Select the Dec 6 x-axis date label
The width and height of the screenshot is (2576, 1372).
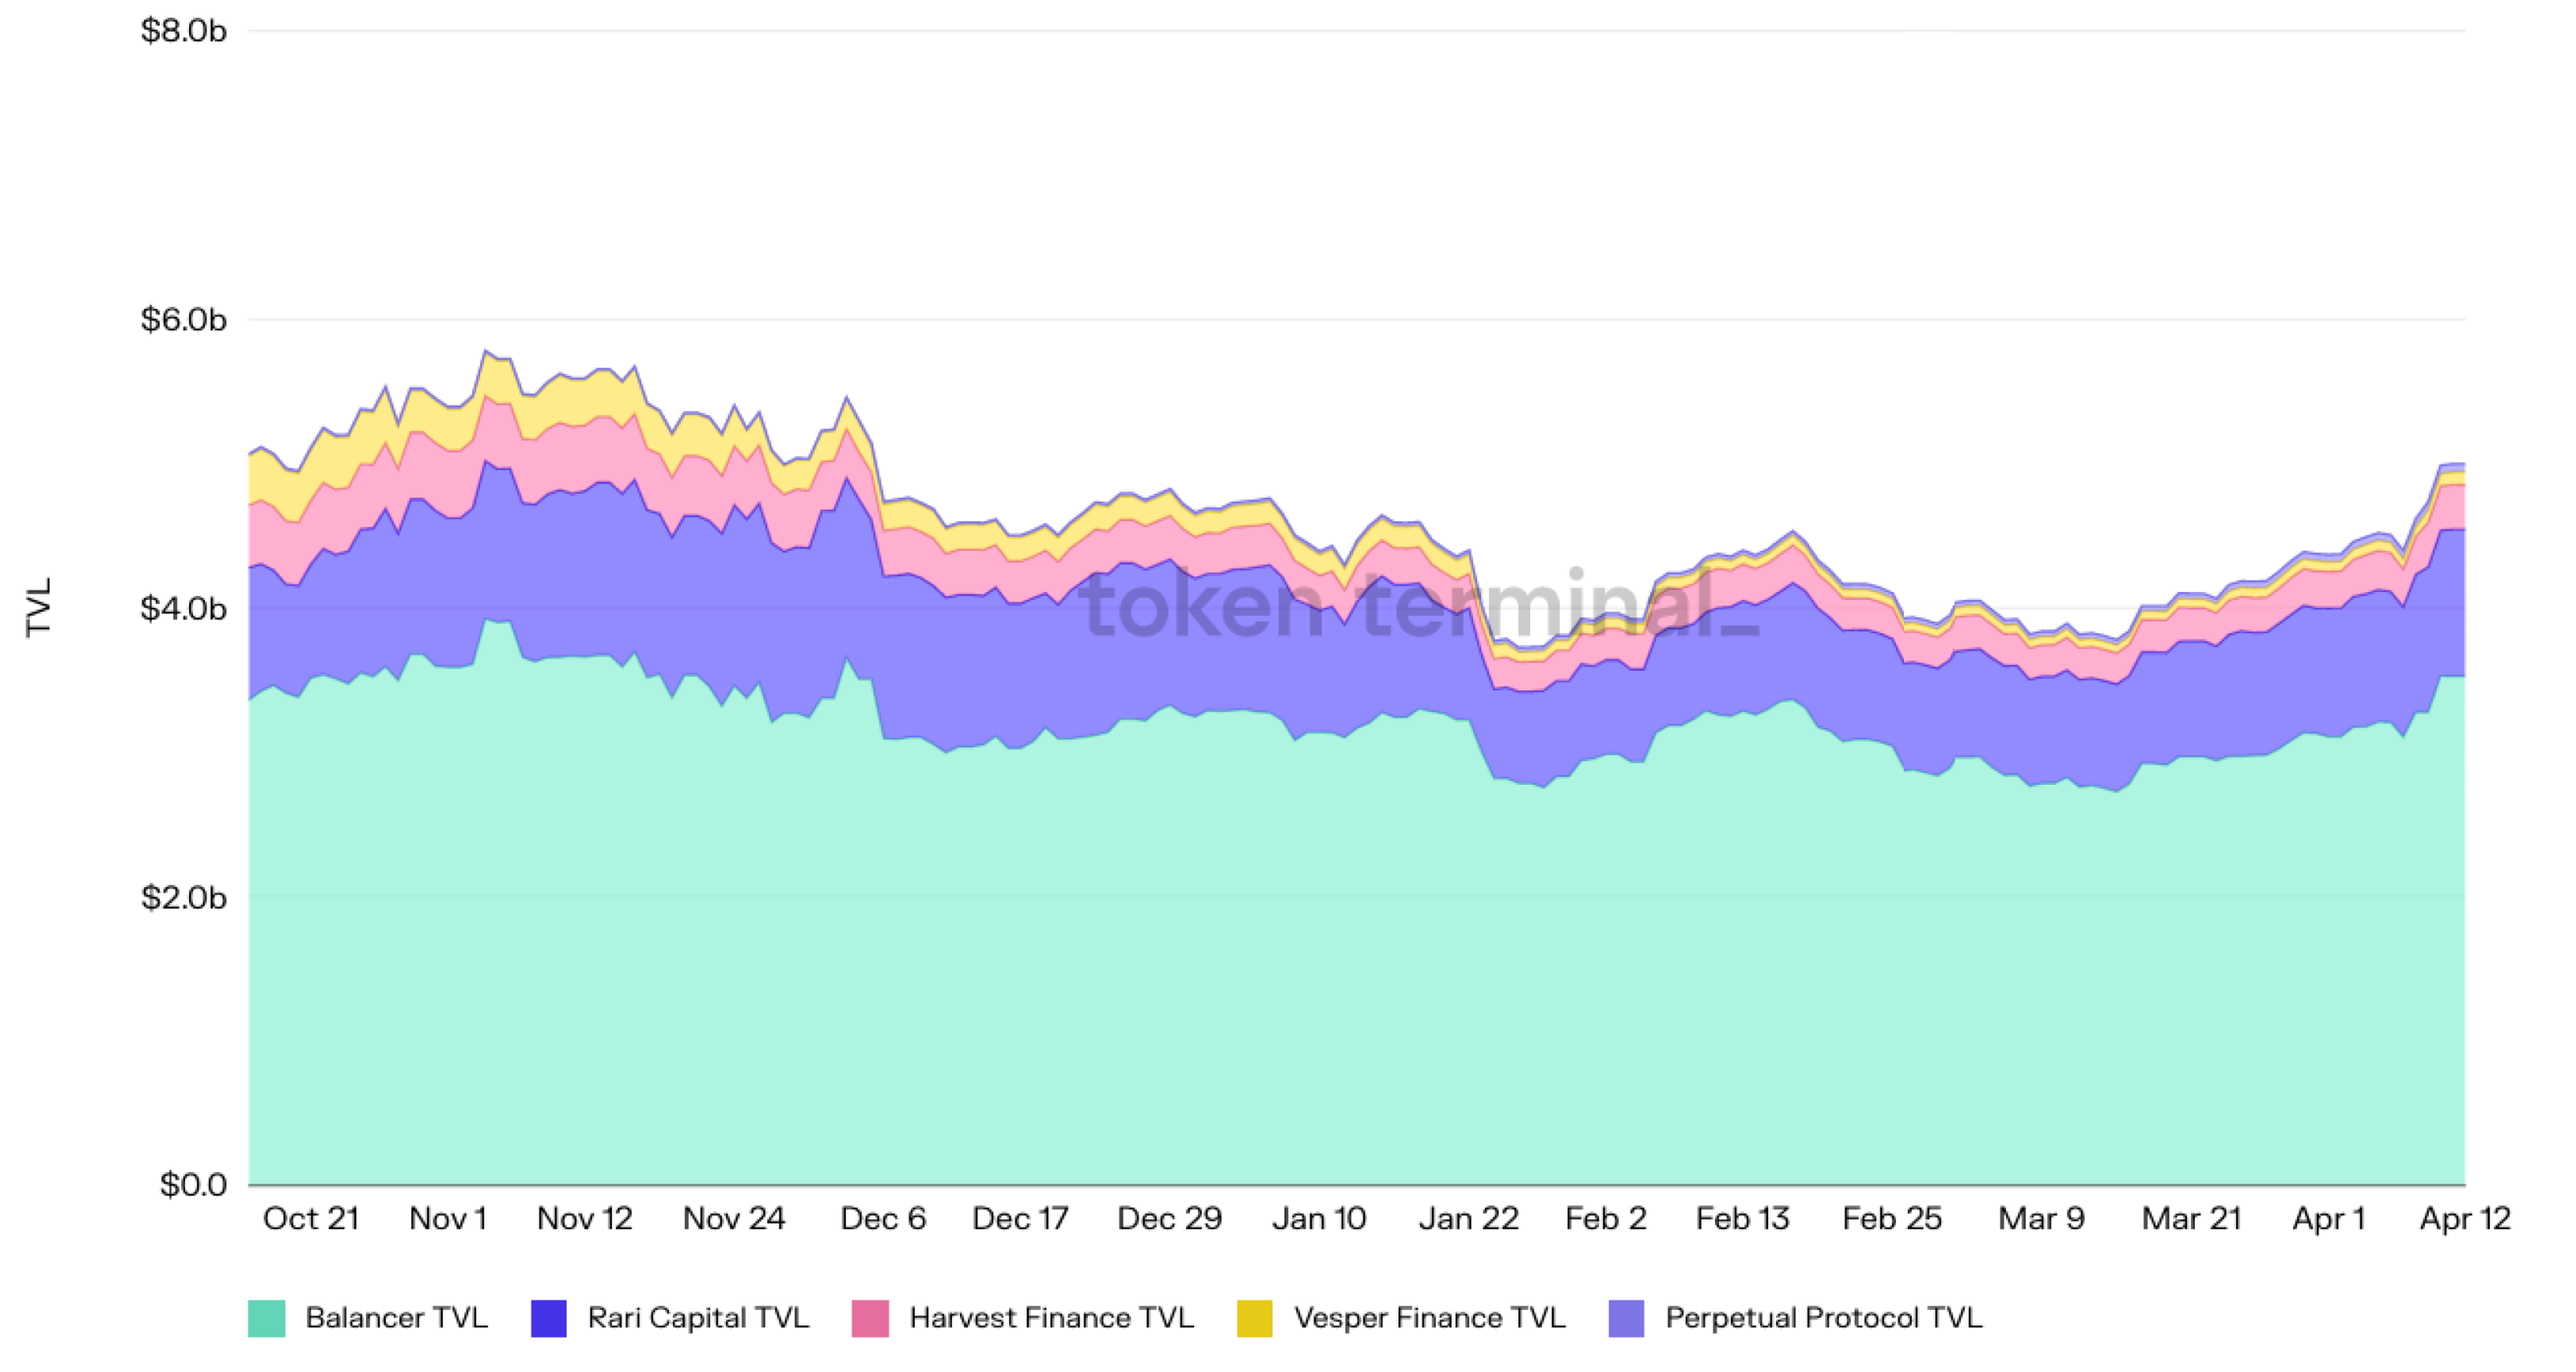(x=883, y=1219)
